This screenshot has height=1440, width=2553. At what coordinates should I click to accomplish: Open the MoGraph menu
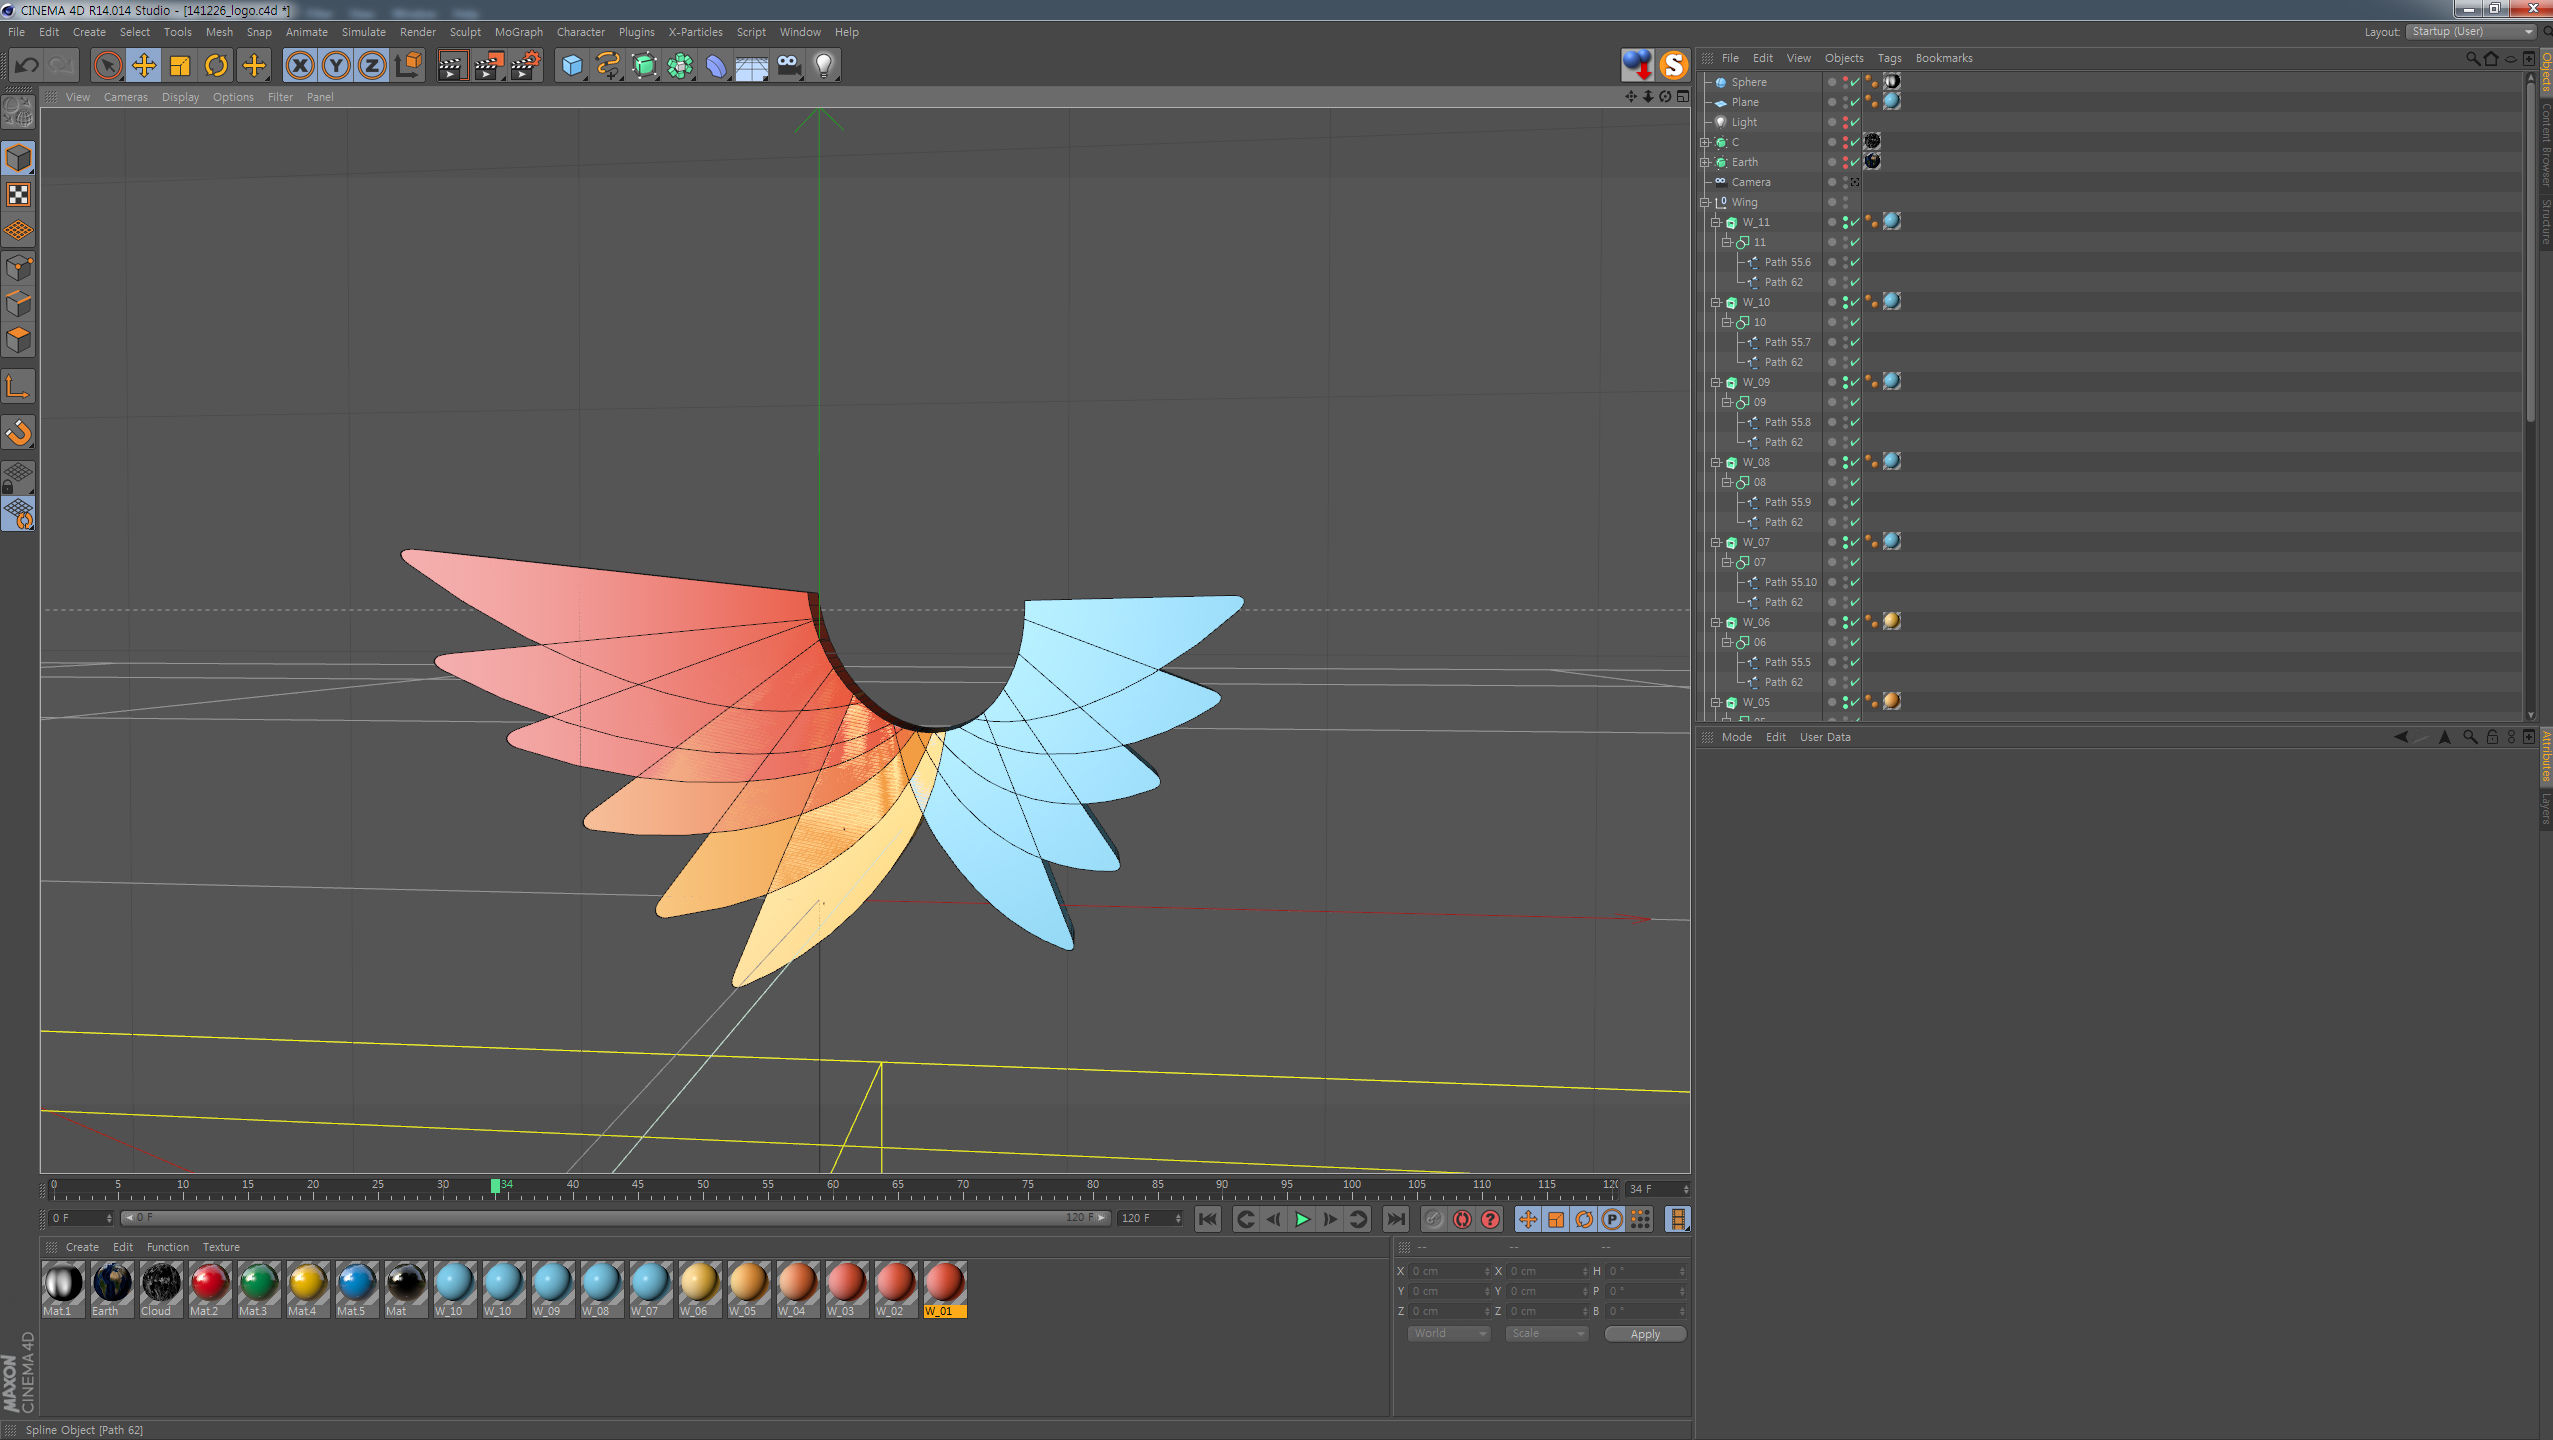[518, 32]
